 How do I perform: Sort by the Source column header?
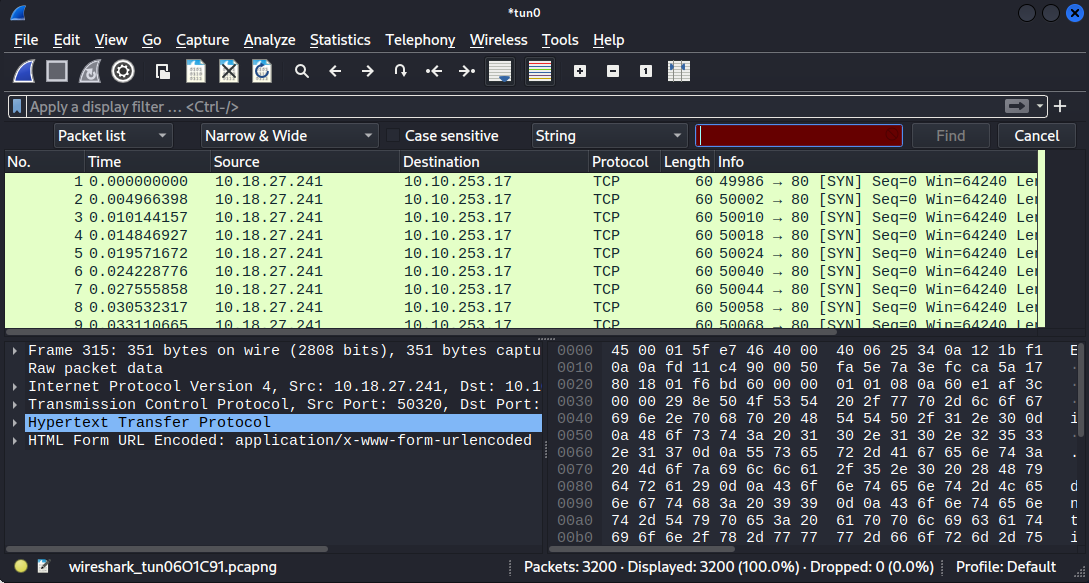coord(305,162)
